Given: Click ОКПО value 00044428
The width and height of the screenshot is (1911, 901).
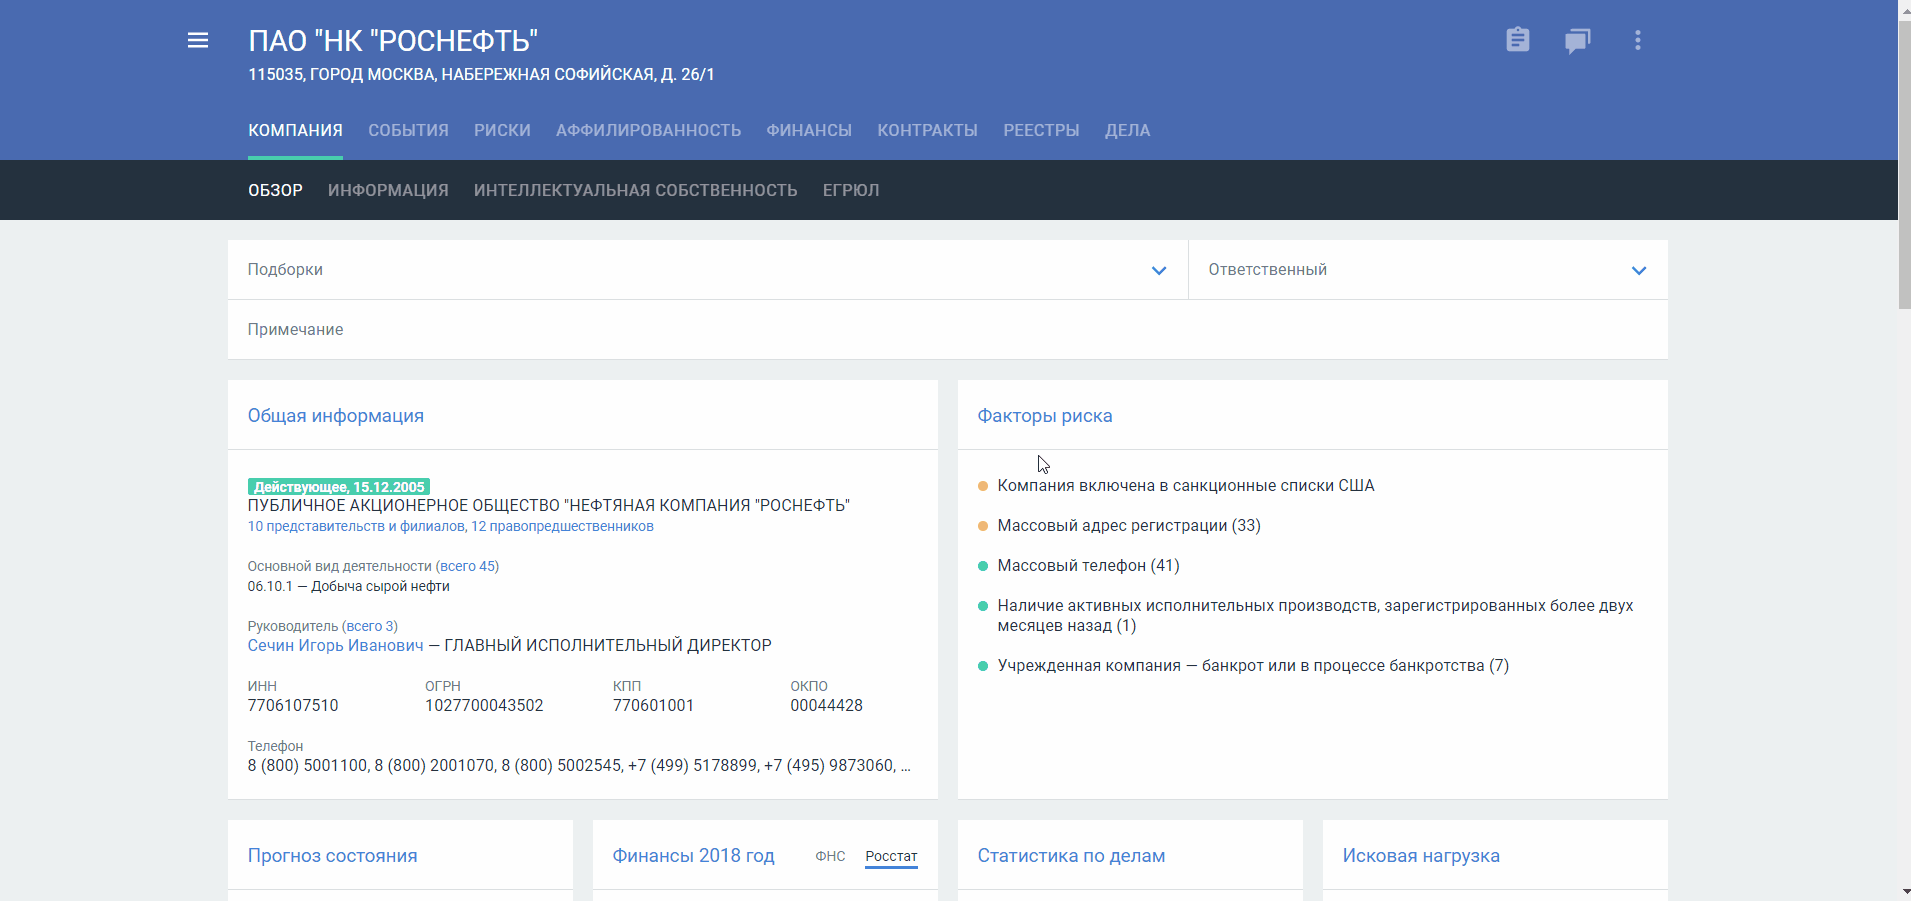Looking at the screenshot, I should pos(826,705).
